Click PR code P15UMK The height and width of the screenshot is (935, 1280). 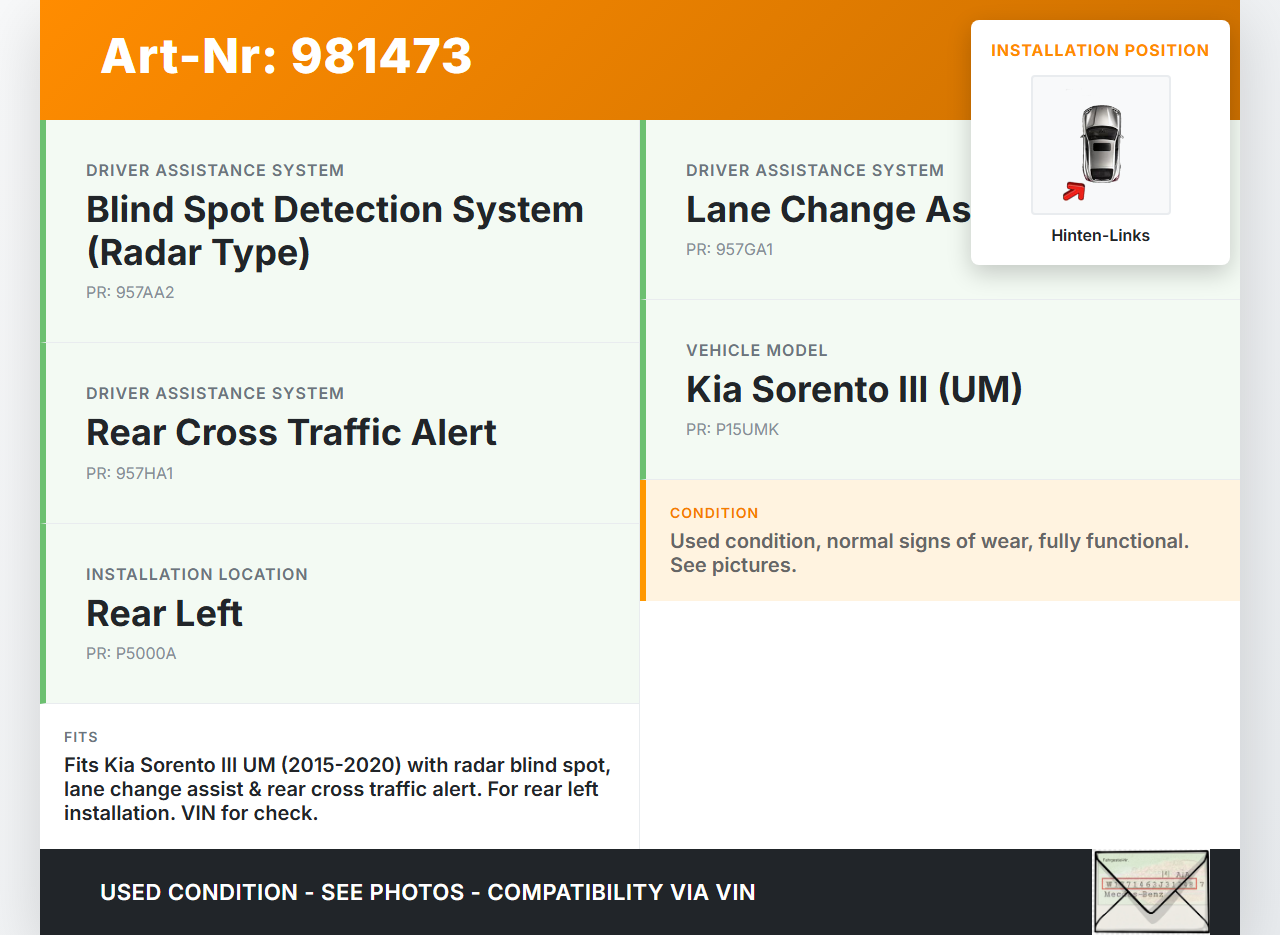pyautogui.click(x=732, y=430)
